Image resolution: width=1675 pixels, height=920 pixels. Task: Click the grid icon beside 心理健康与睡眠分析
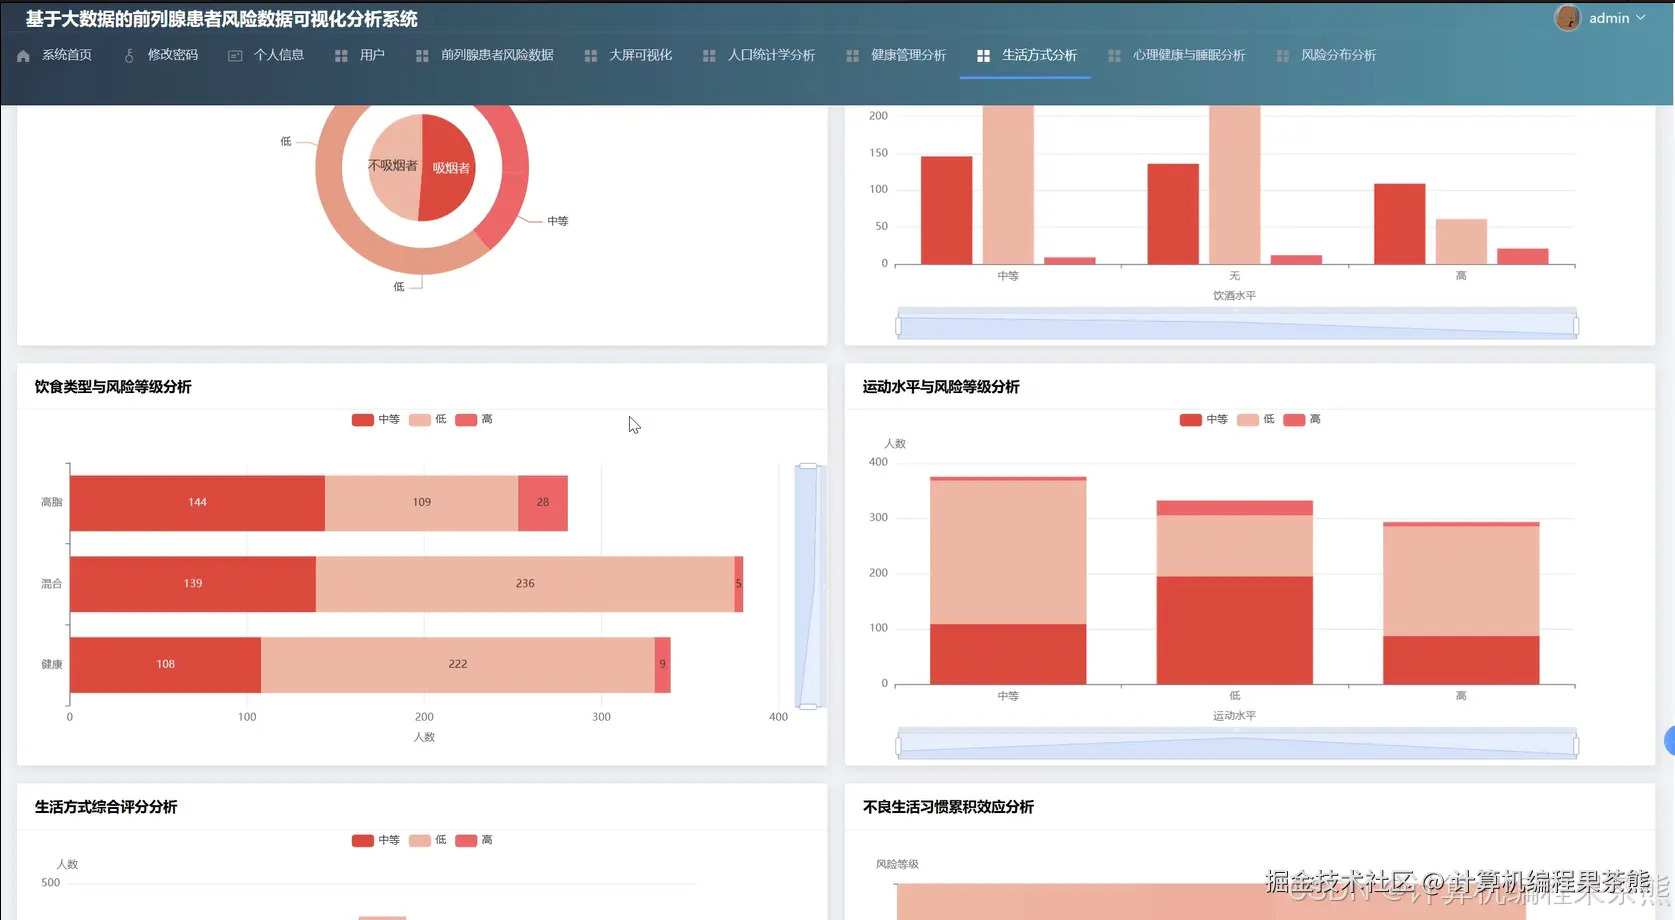click(1114, 56)
